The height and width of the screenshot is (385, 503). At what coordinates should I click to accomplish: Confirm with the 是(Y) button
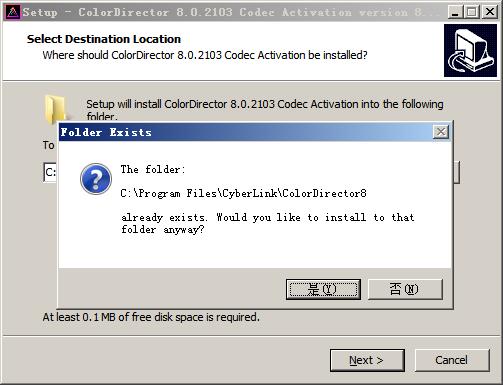click(323, 289)
